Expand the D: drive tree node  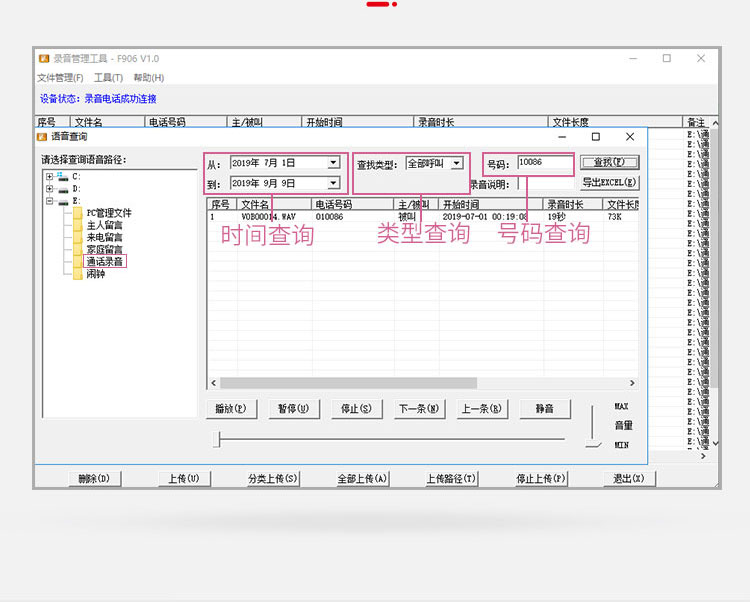pyautogui.click(x=49, y=188)
